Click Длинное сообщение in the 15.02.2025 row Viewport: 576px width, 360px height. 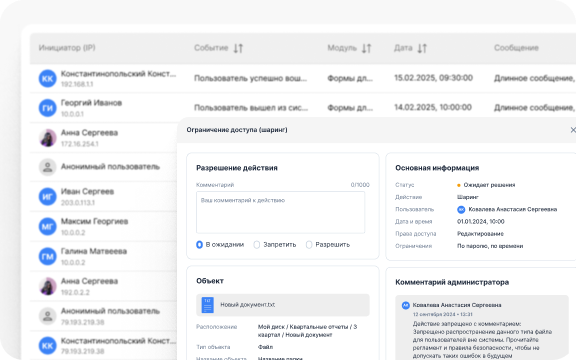534,78
